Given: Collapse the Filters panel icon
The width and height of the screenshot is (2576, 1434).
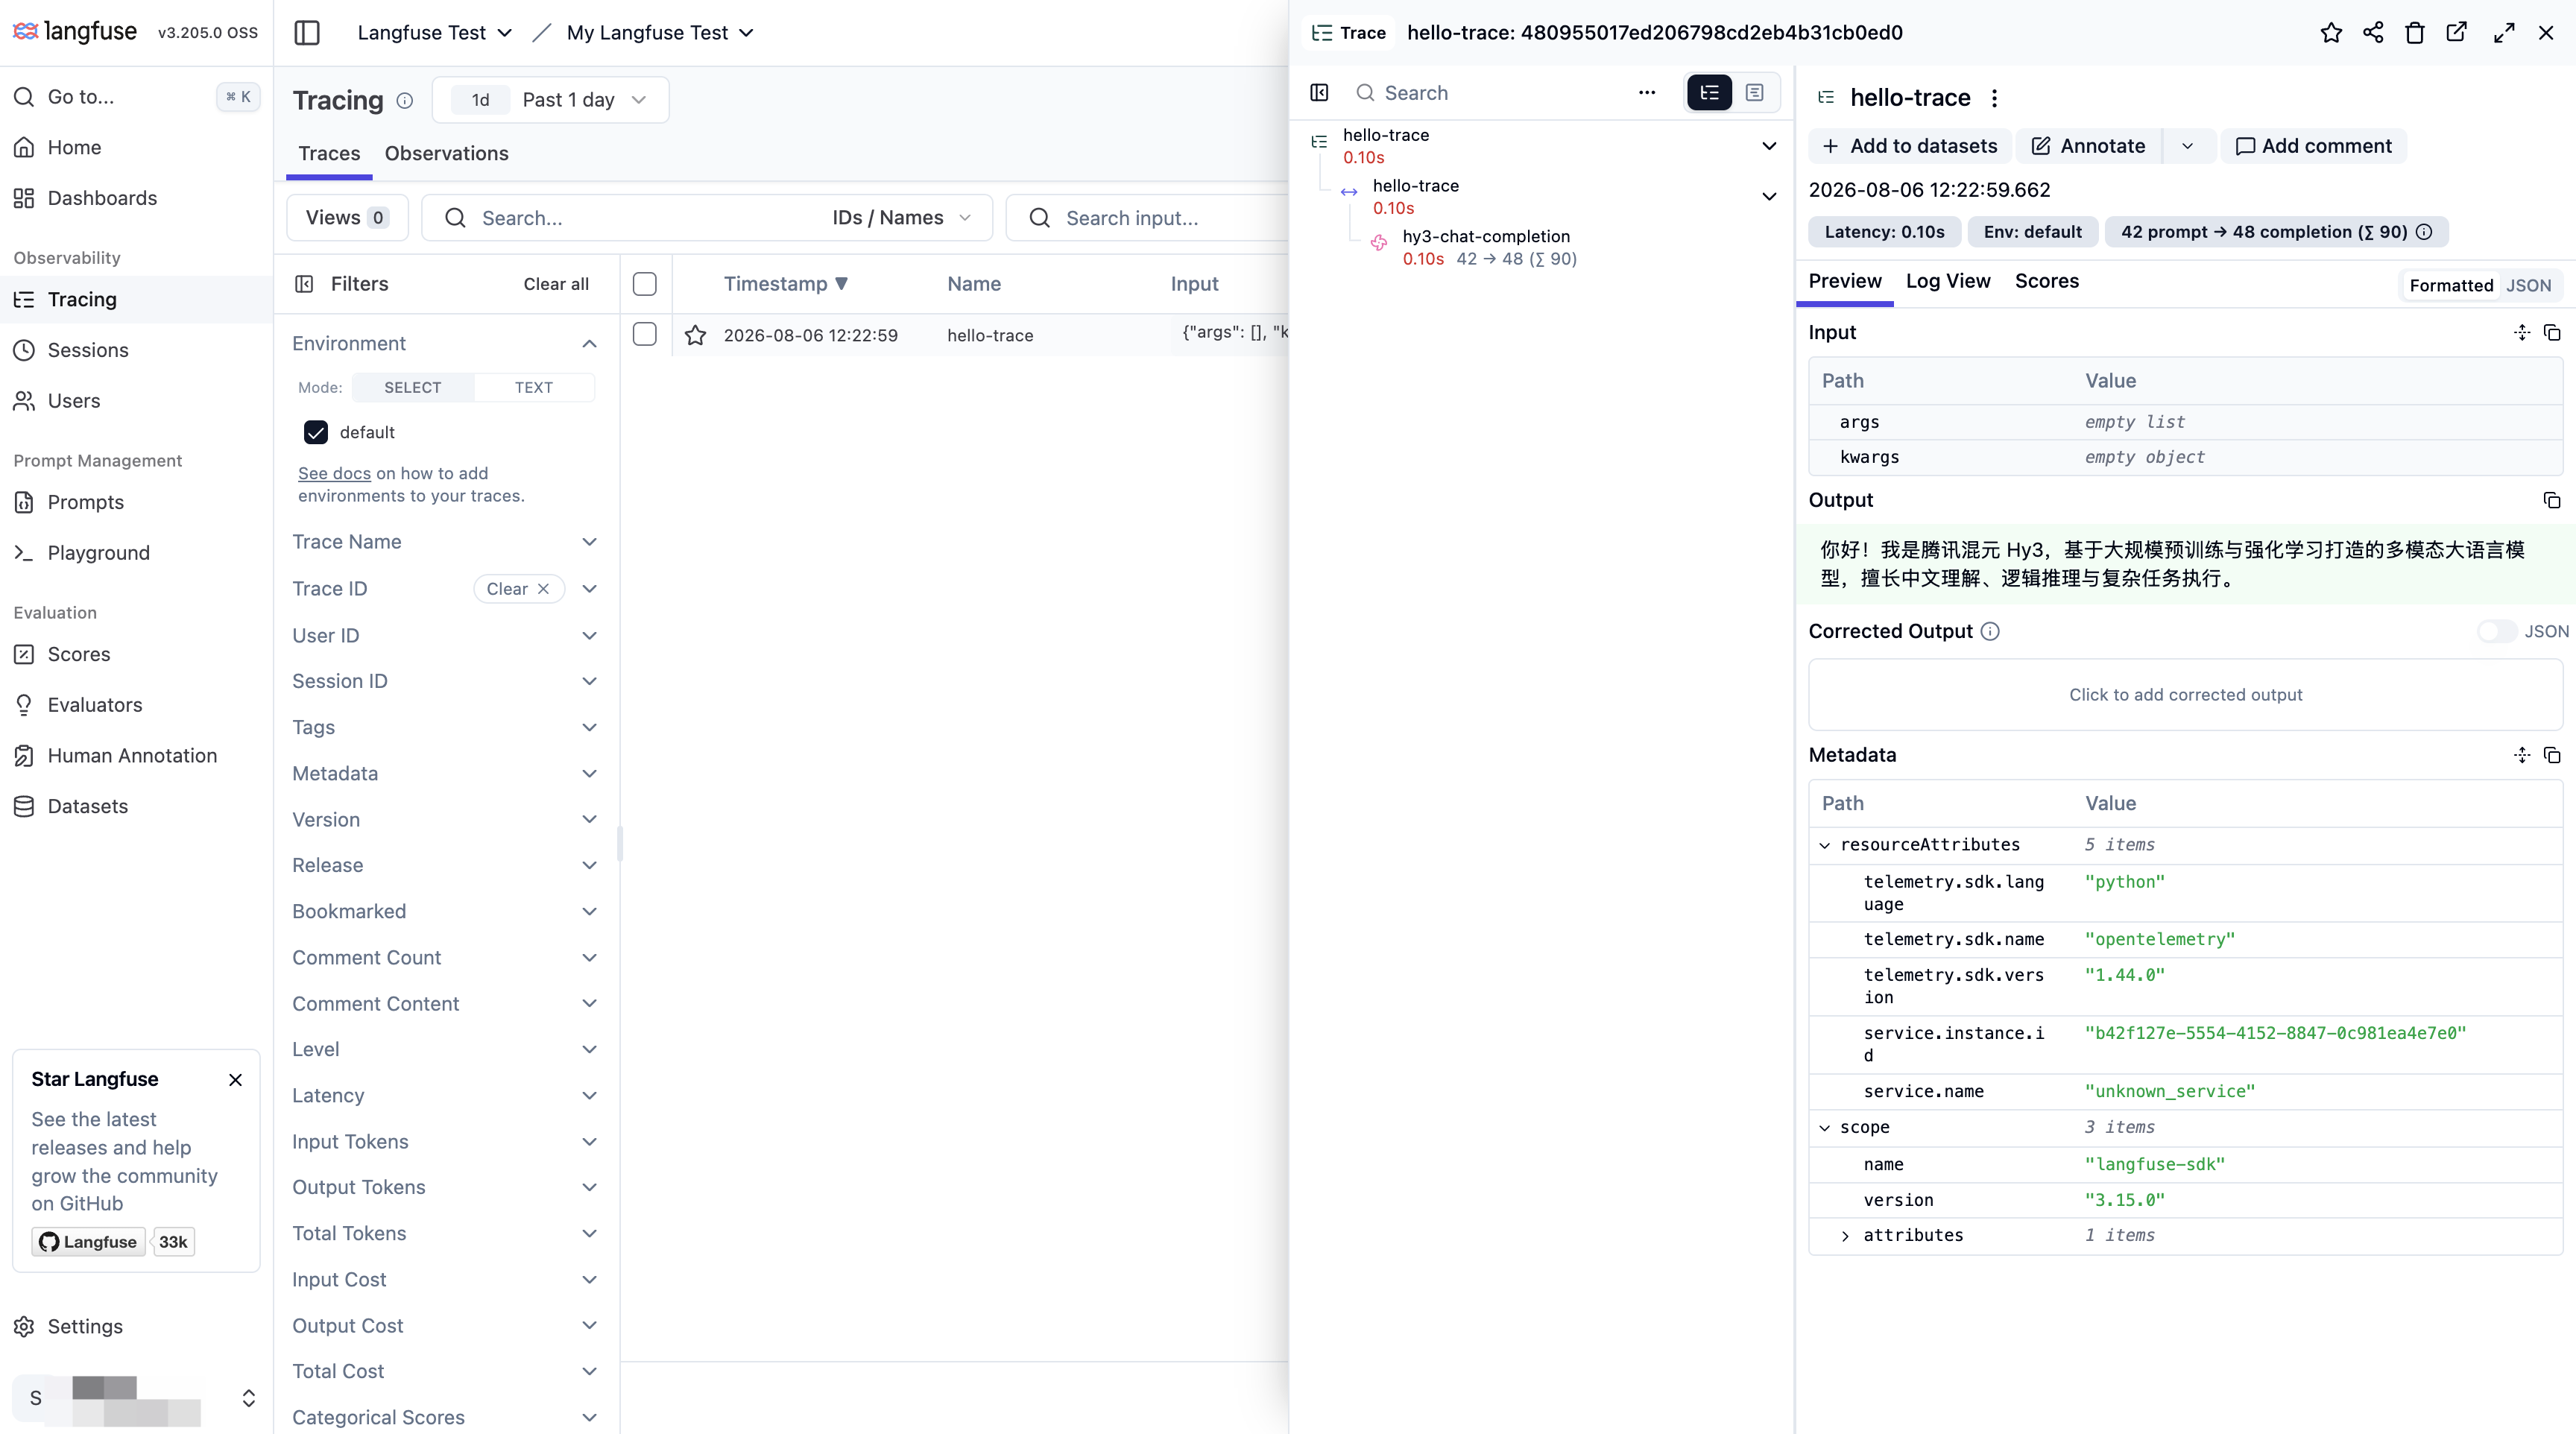Looking at the screenshot, I should coord(304,284).
